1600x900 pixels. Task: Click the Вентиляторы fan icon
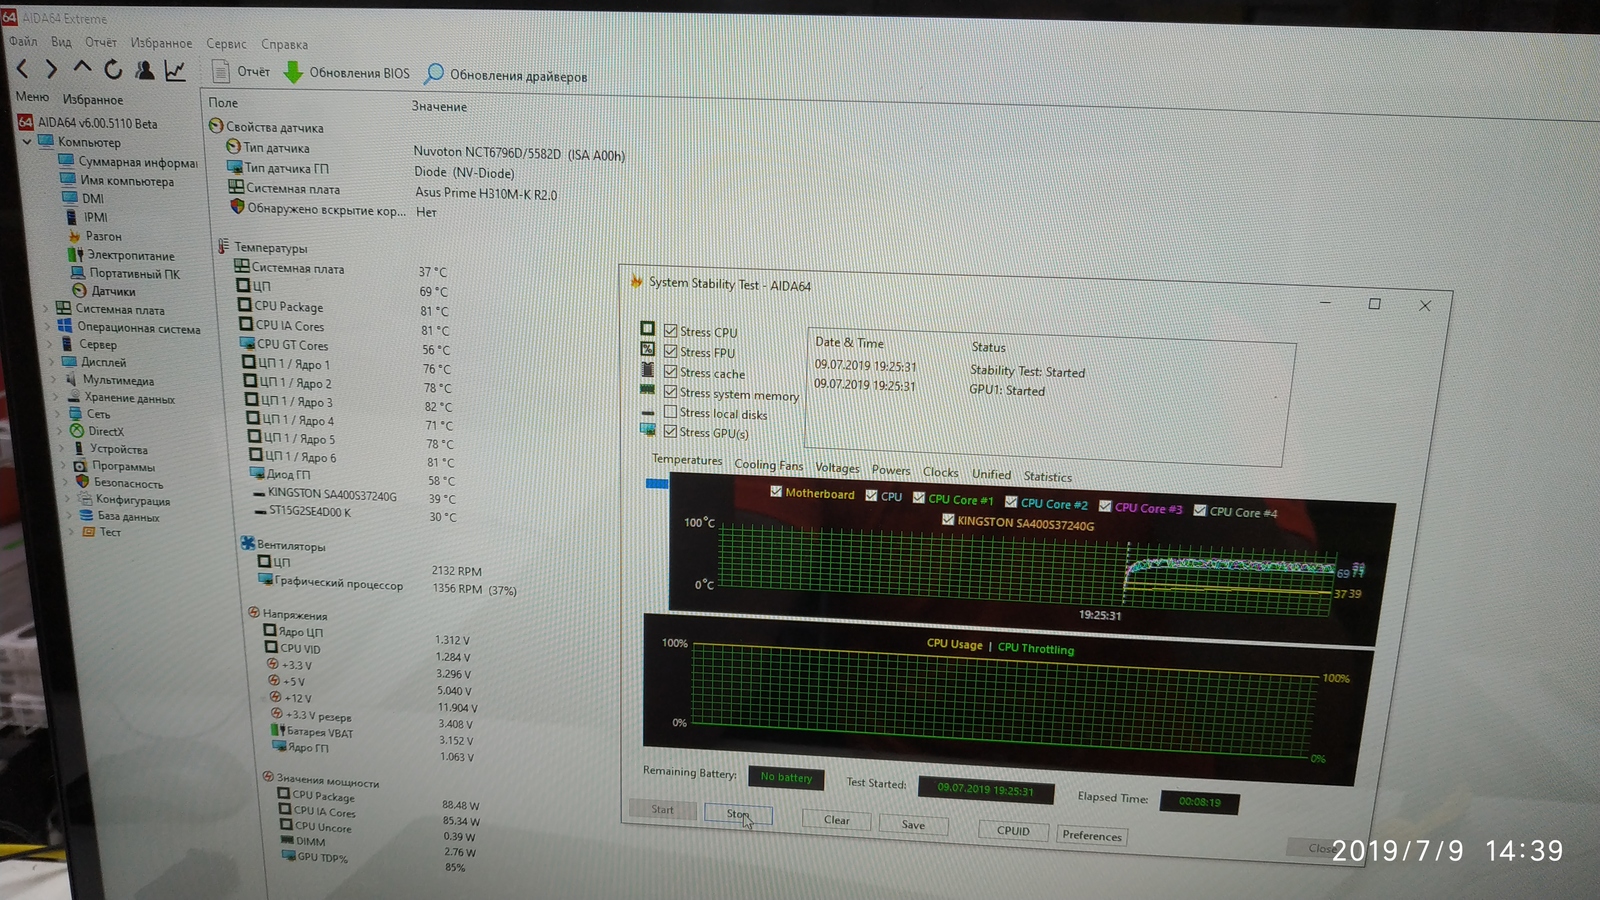pos(247,543)
